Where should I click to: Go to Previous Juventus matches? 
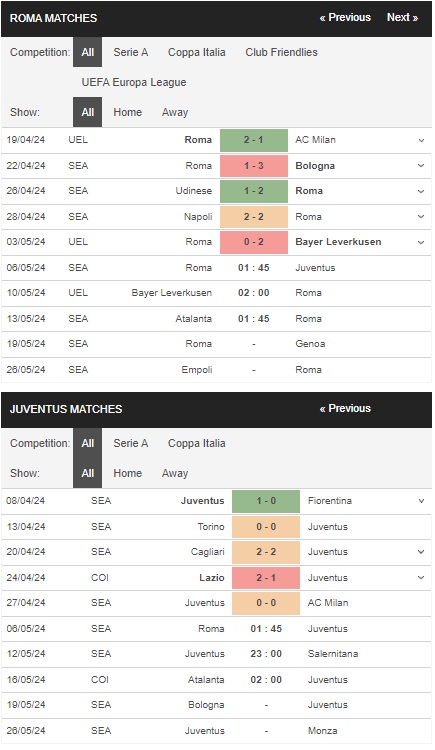coord(345,408)
